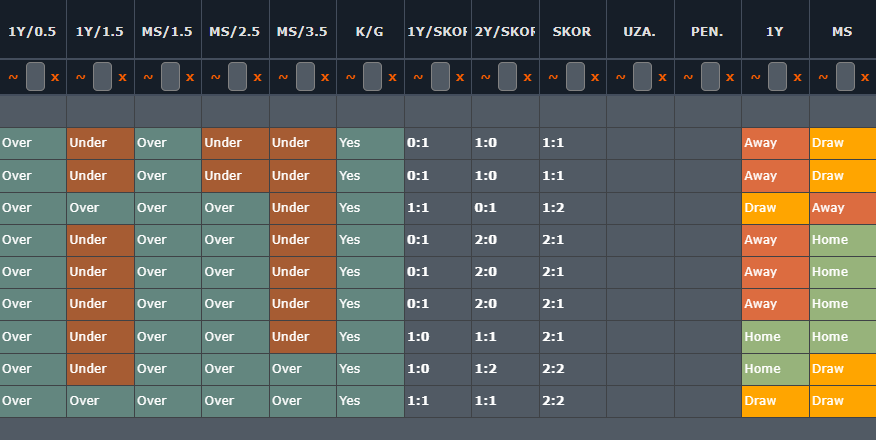Click the K/G column header
The height and width of the screenshot is (440, 876).
click(x=370, y=31)
